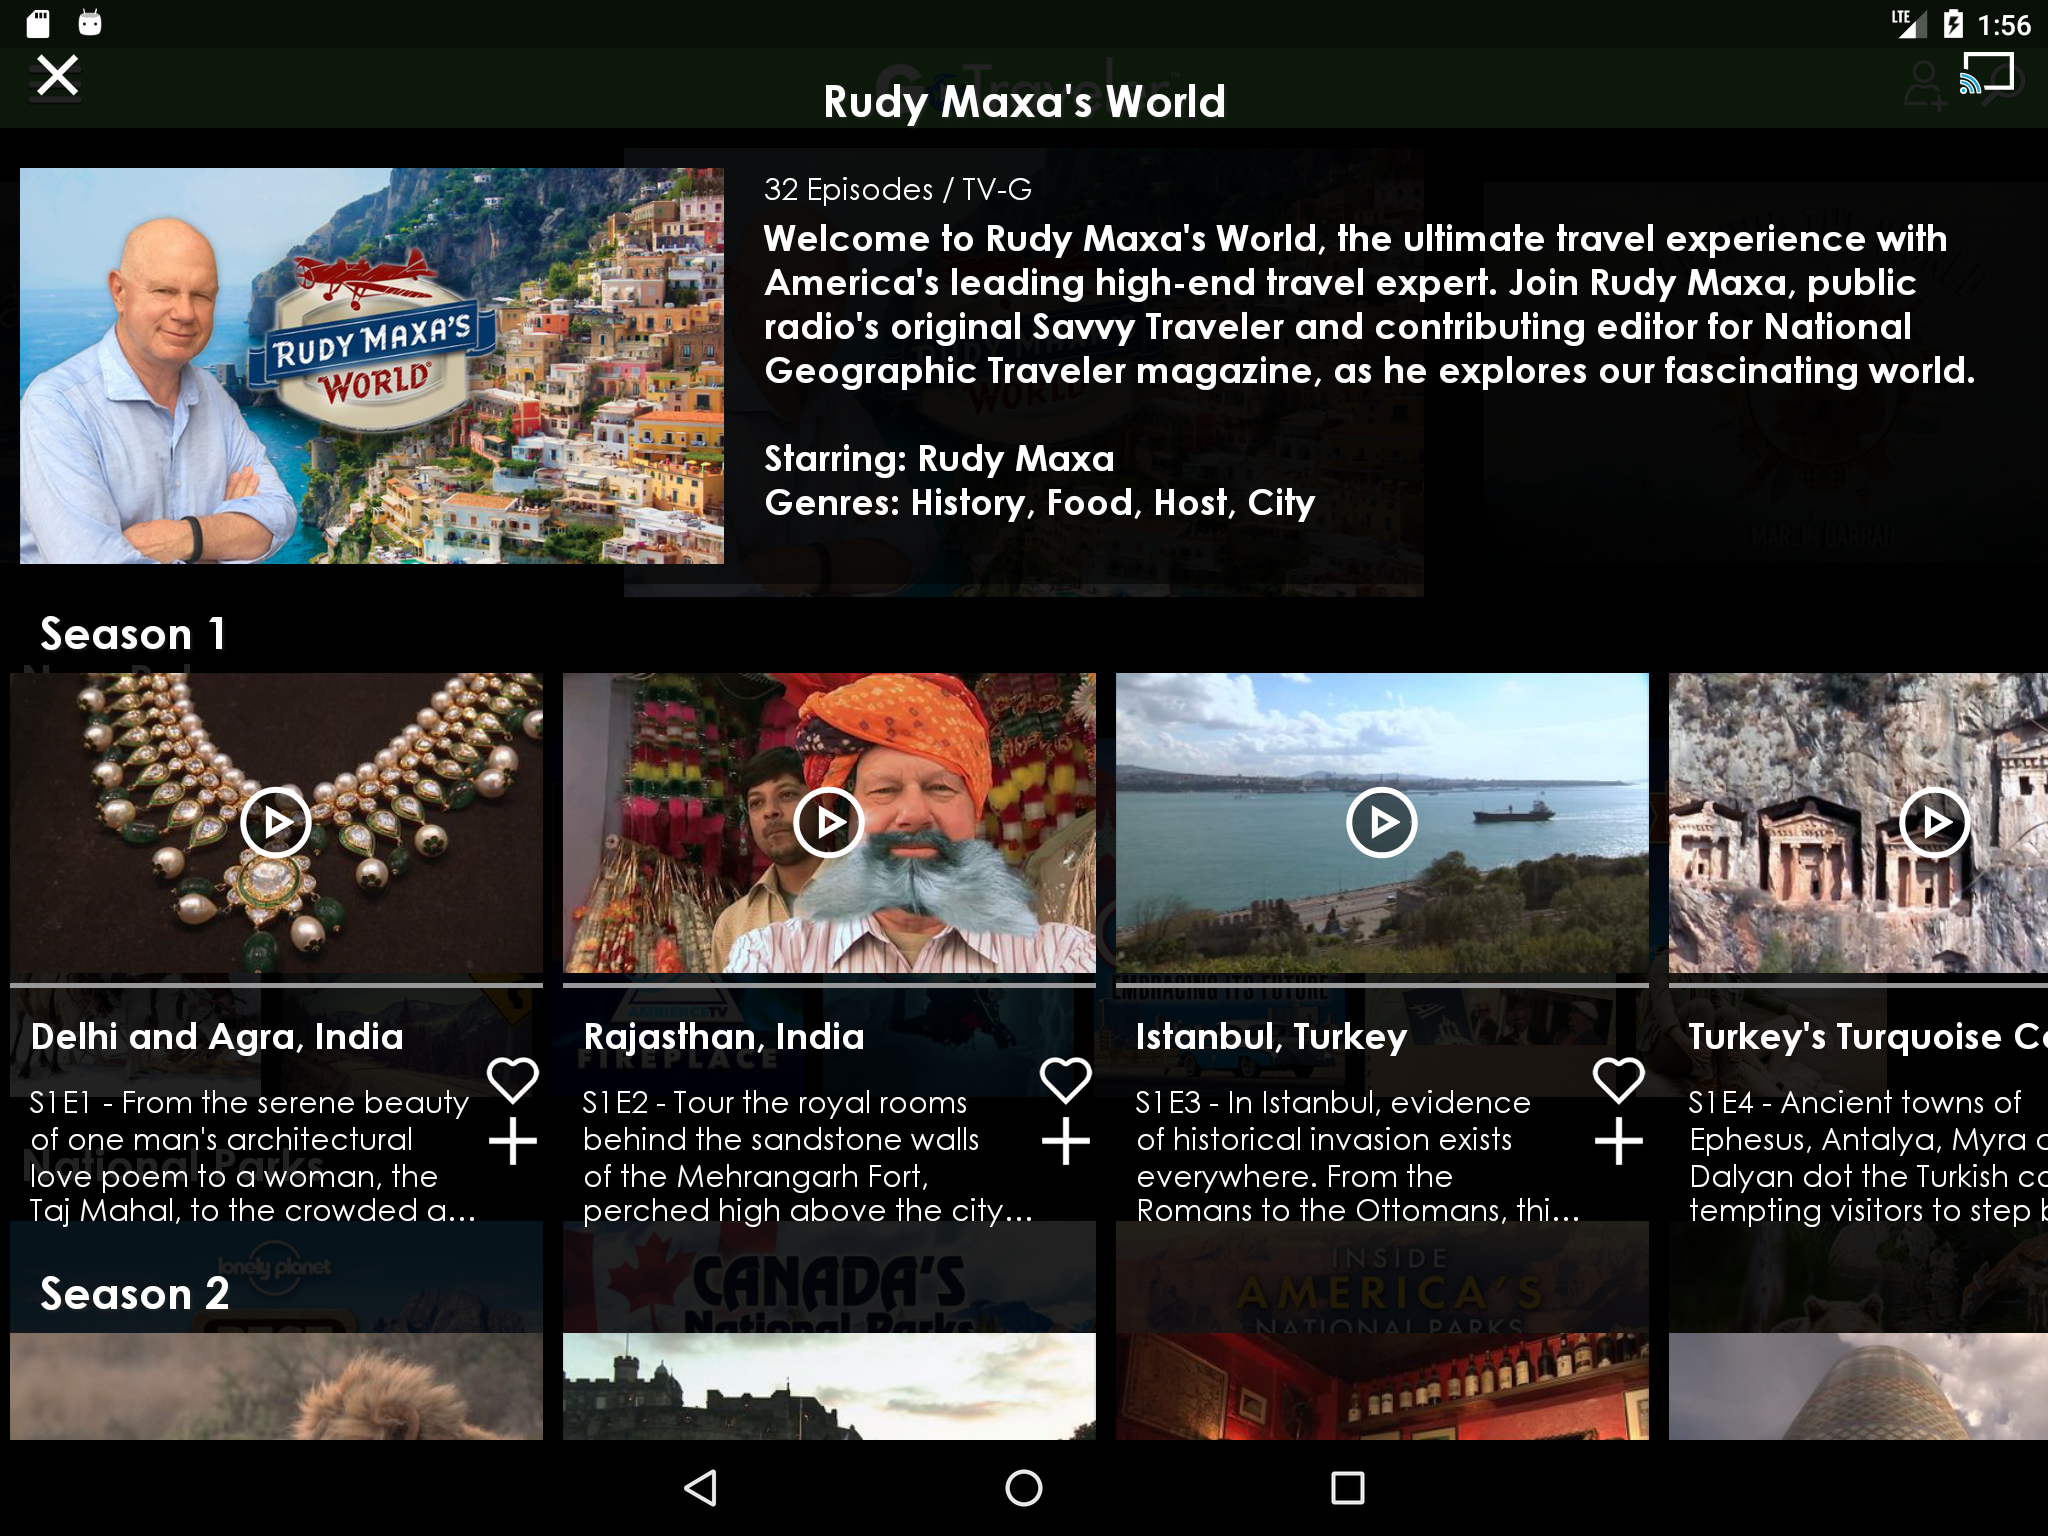The width and height of the screenshot is (2048, 1536).
Task: Play Turkey's Turquoise Coast episode
Action: 1934,823
